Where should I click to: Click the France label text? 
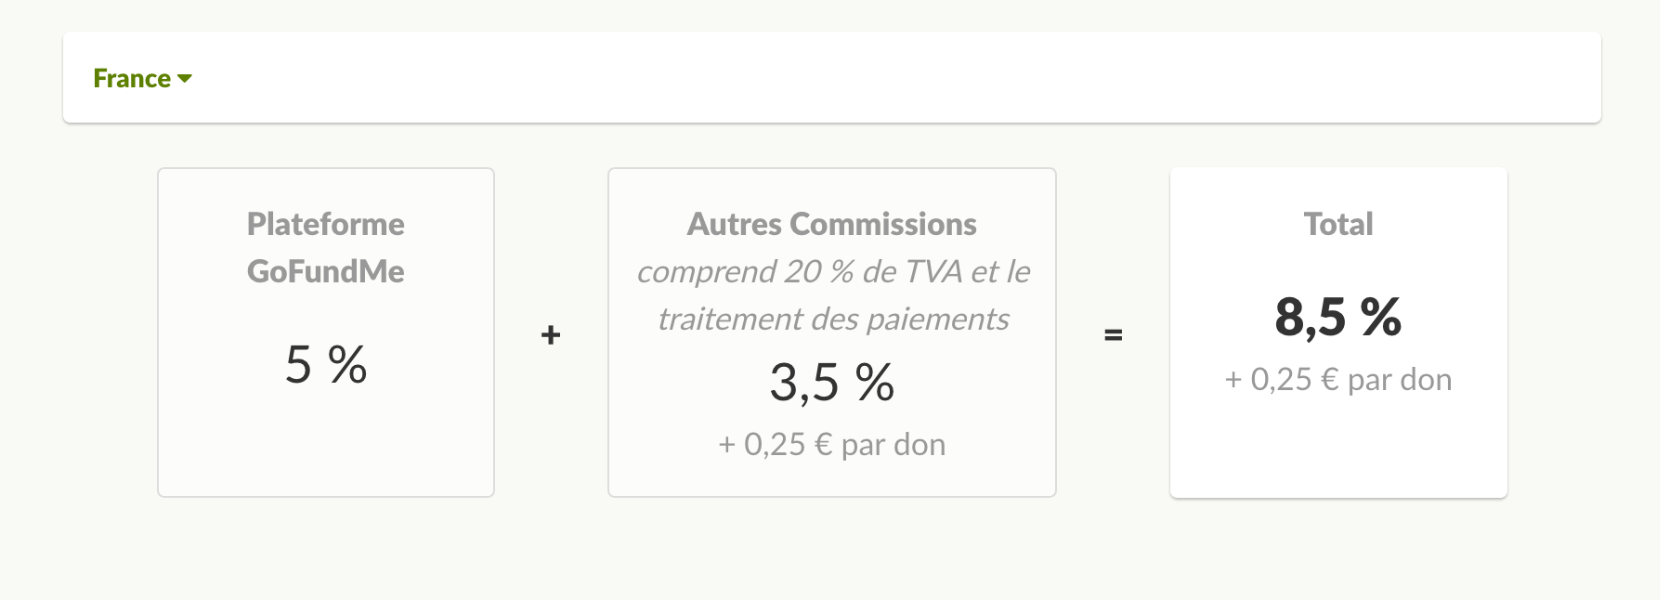pyautogui.click(x=132, y=78)
